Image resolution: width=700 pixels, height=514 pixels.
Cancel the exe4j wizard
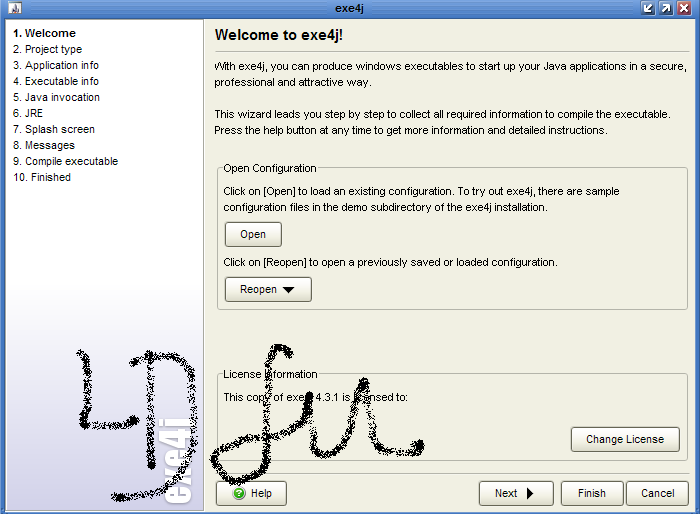658,493
